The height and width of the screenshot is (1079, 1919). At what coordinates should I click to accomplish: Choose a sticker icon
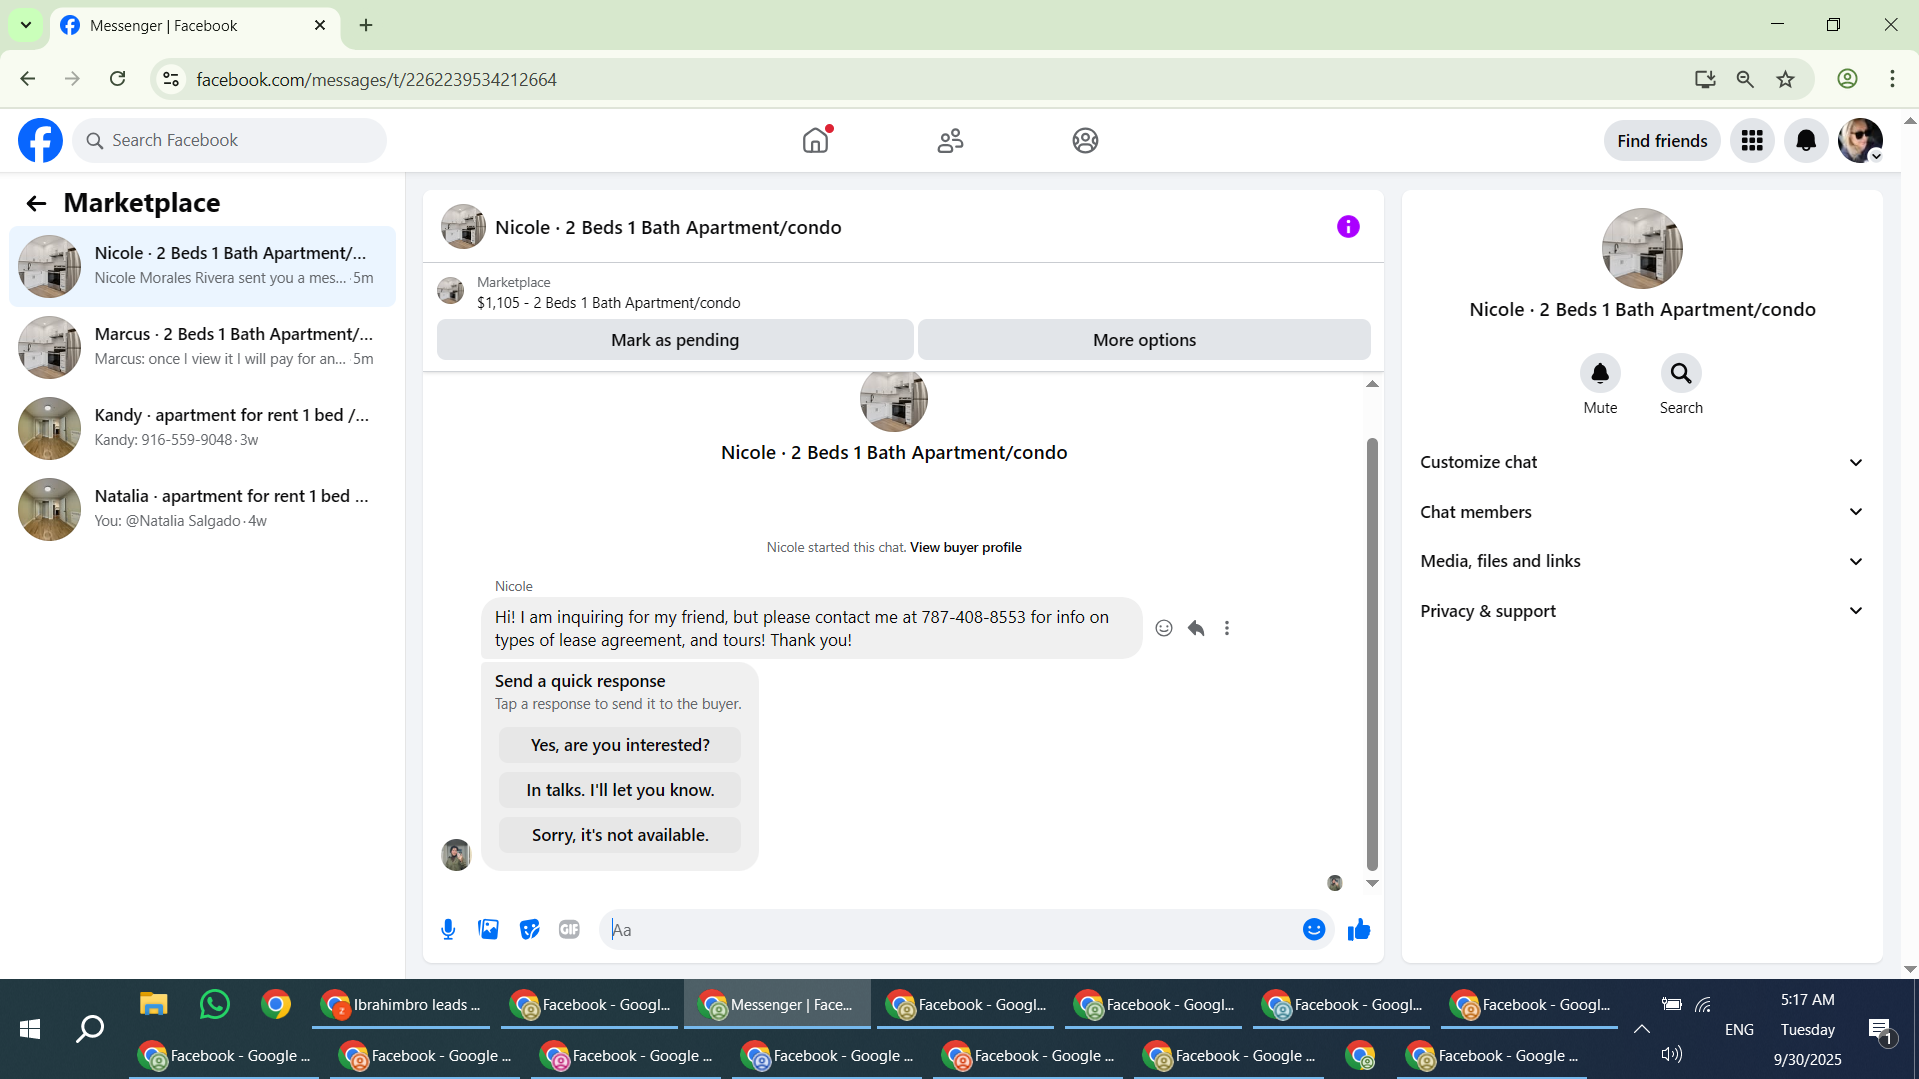coord(529,930)
